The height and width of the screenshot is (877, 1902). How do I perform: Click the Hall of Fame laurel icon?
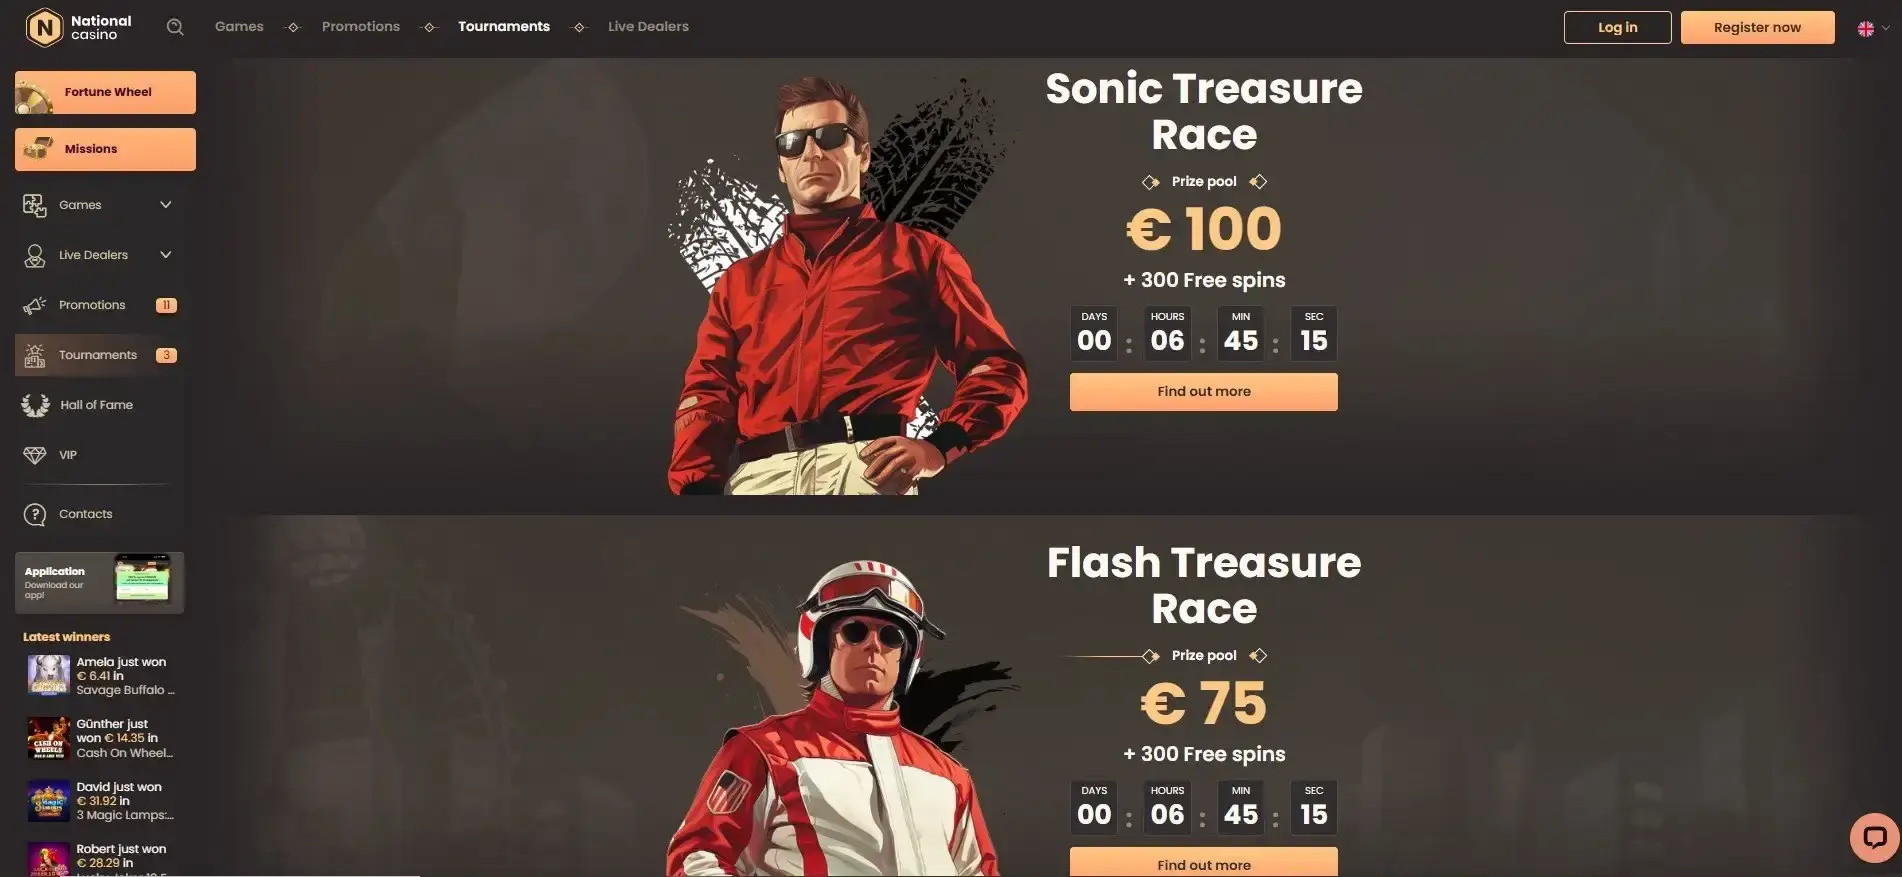[x=35, y=405]
